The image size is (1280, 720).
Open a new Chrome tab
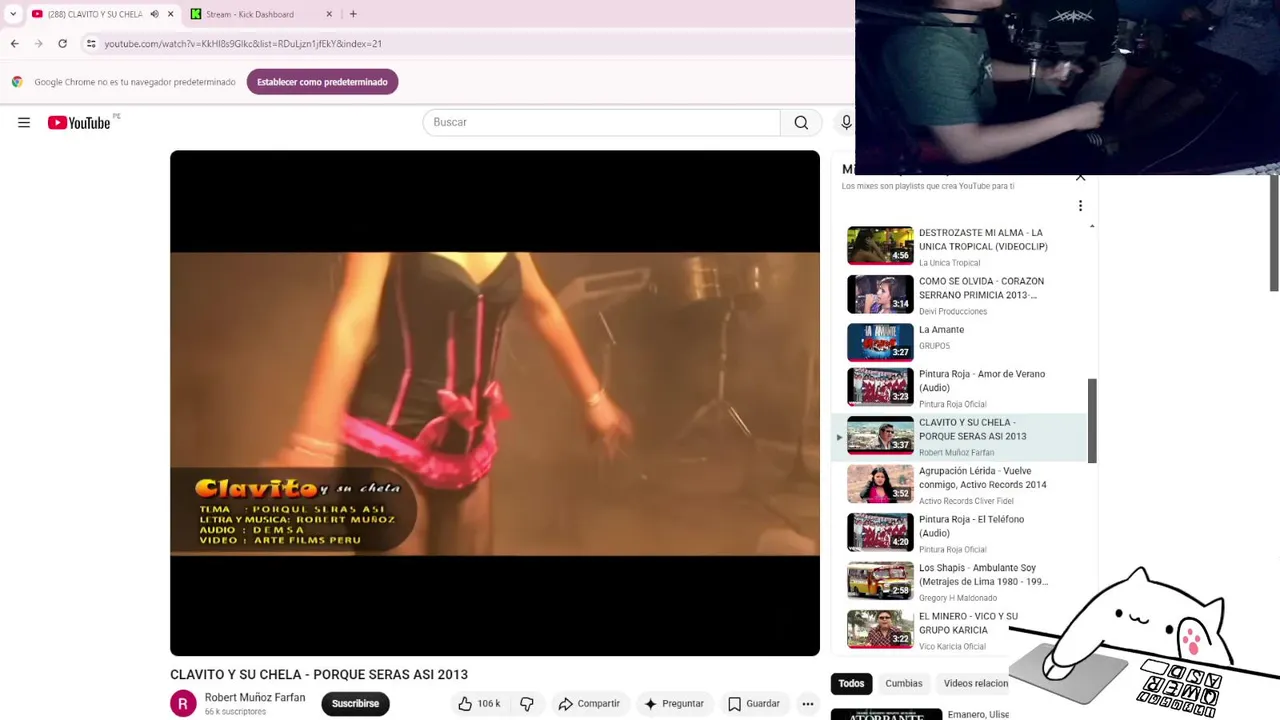click(353, 14)
